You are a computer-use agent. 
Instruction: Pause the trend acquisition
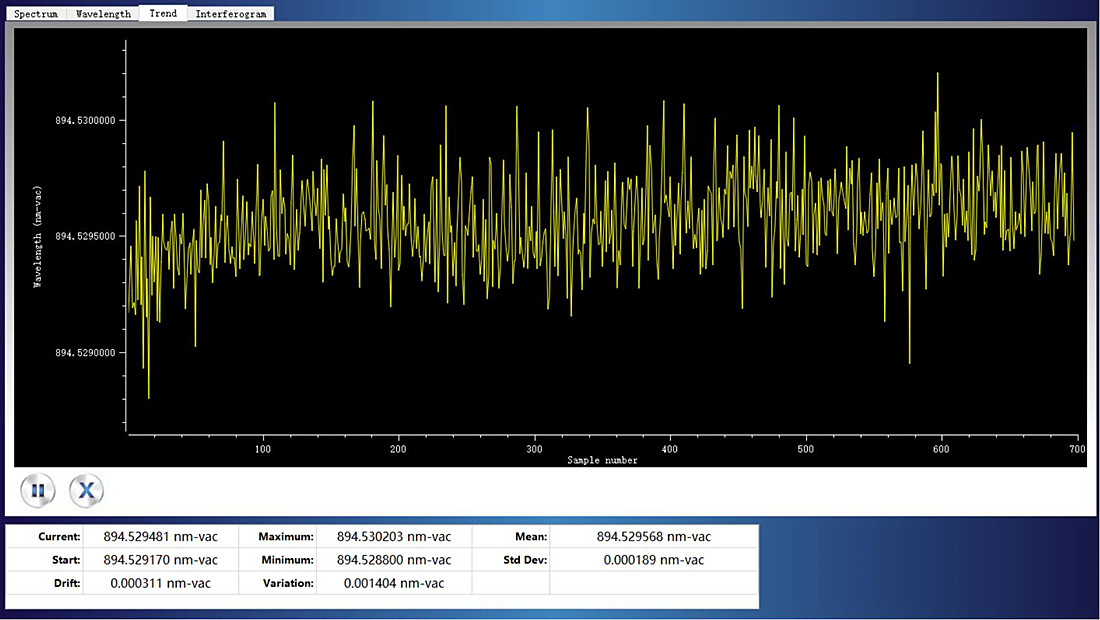[x=38, y=490]
